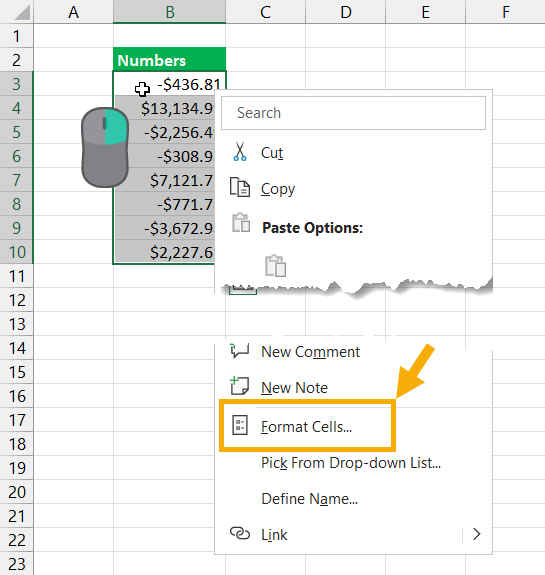The width and height of the screenshot is (545, 575).
Task: Choose Format Cells... from context menu
Action: (x=306, y=427)
